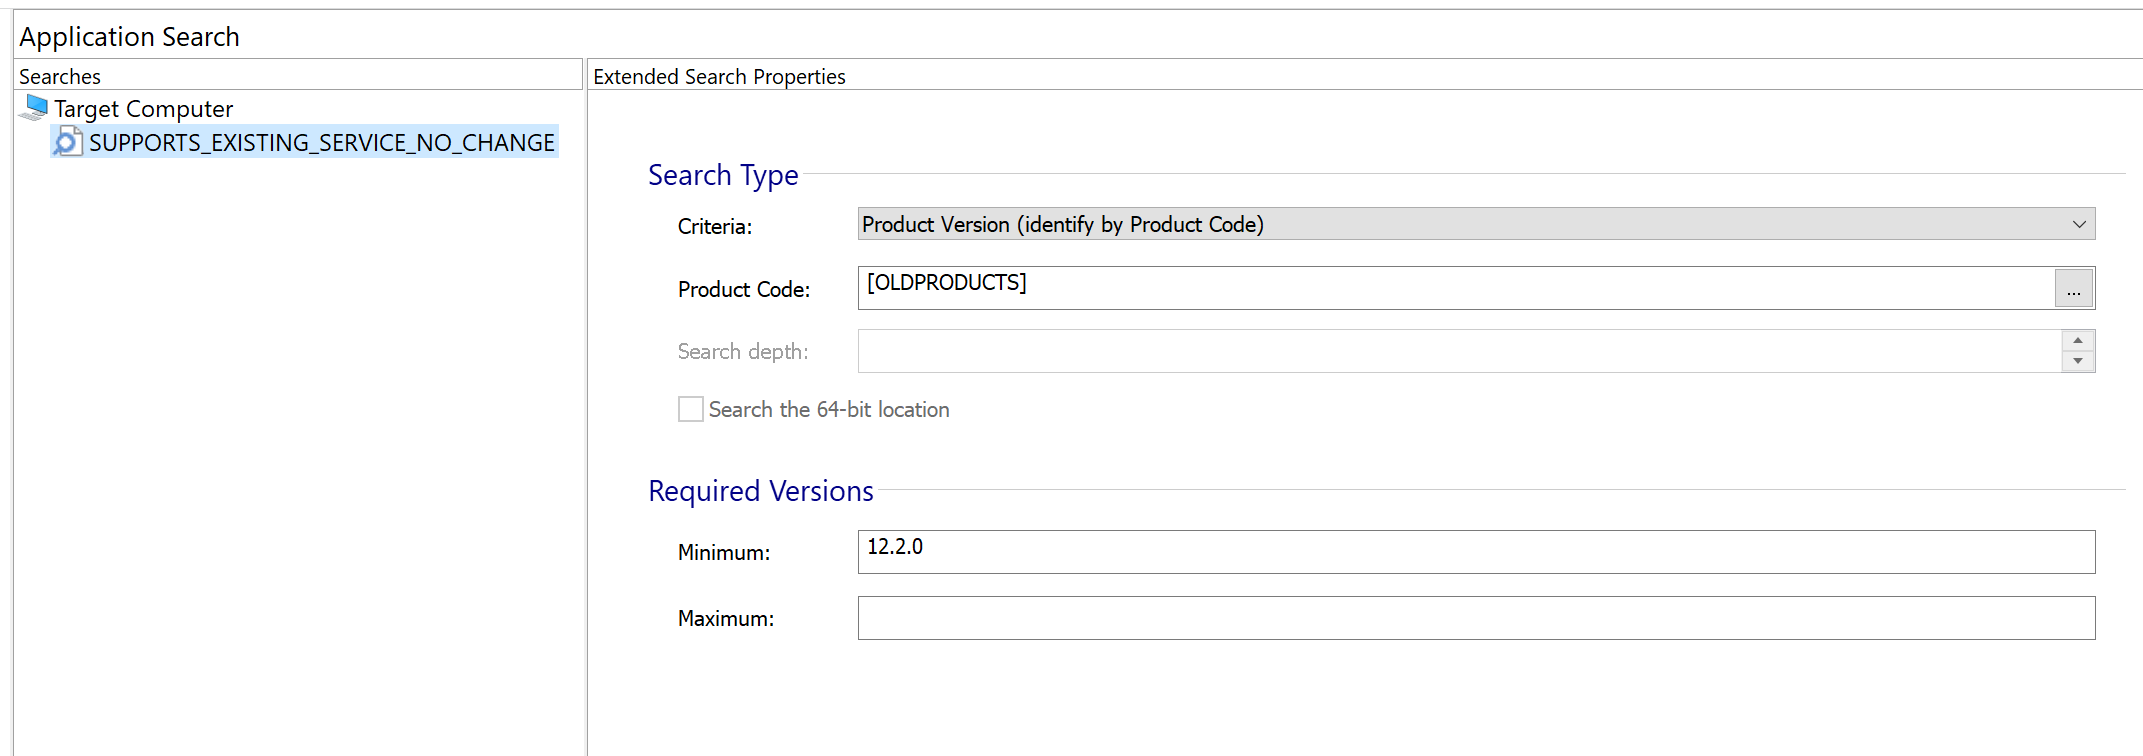Click the Searches panel header
This screenshot has height=756, width=2143.
click(x=298, y=76)
